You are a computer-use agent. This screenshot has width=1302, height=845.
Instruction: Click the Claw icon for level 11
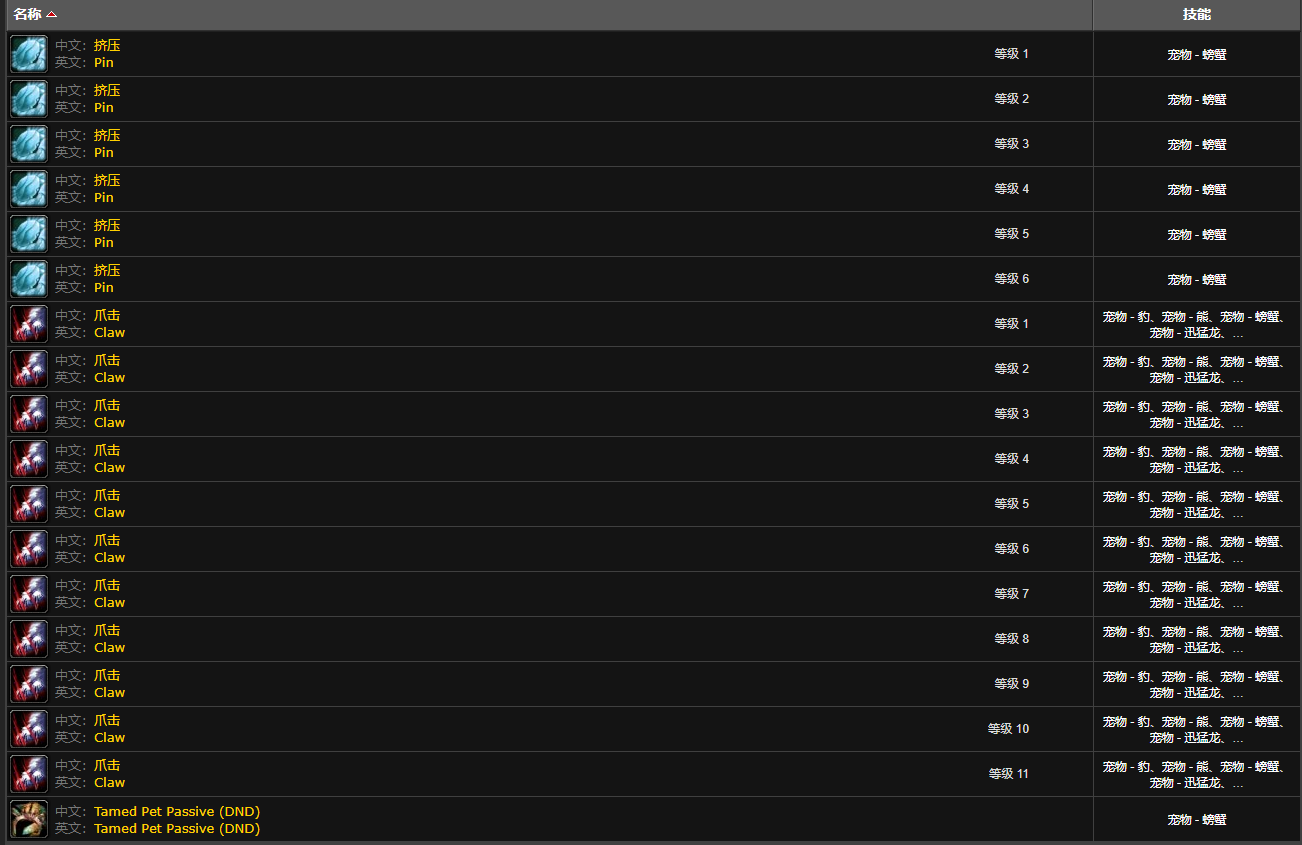point(29,774)
